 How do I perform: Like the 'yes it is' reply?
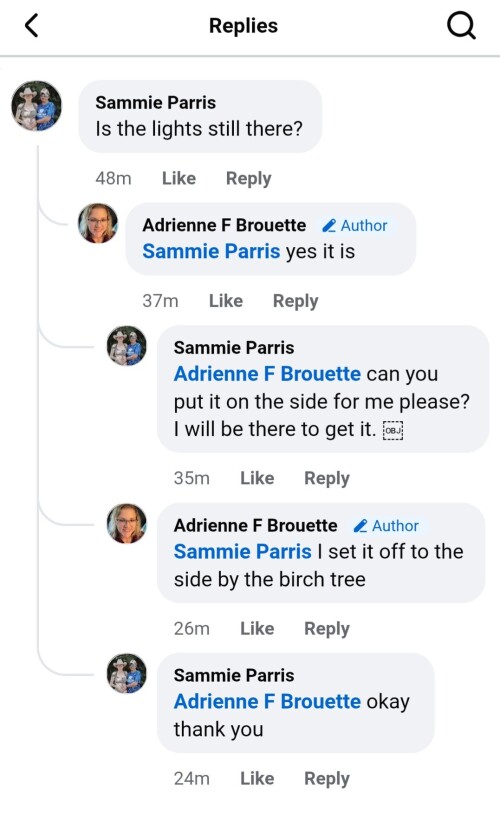tap(226, 301)
